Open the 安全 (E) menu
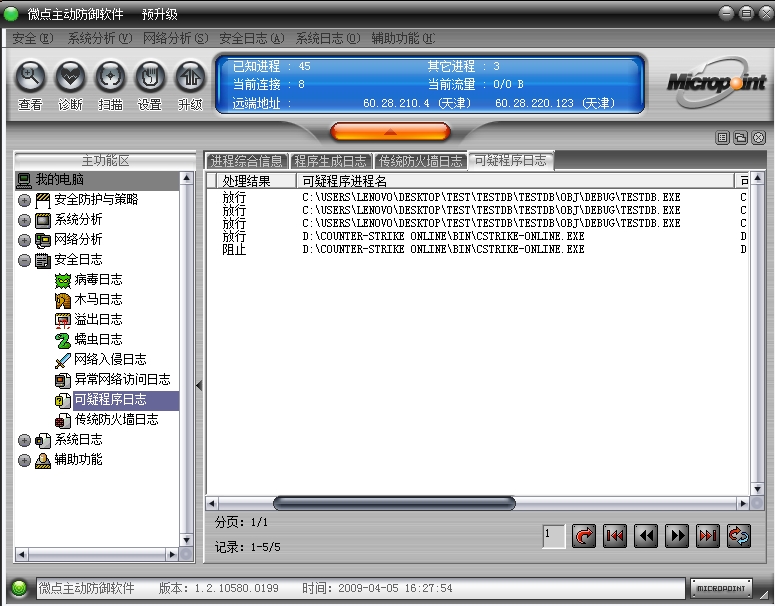Viewport: 775px width, 606px height. [33, 38]
